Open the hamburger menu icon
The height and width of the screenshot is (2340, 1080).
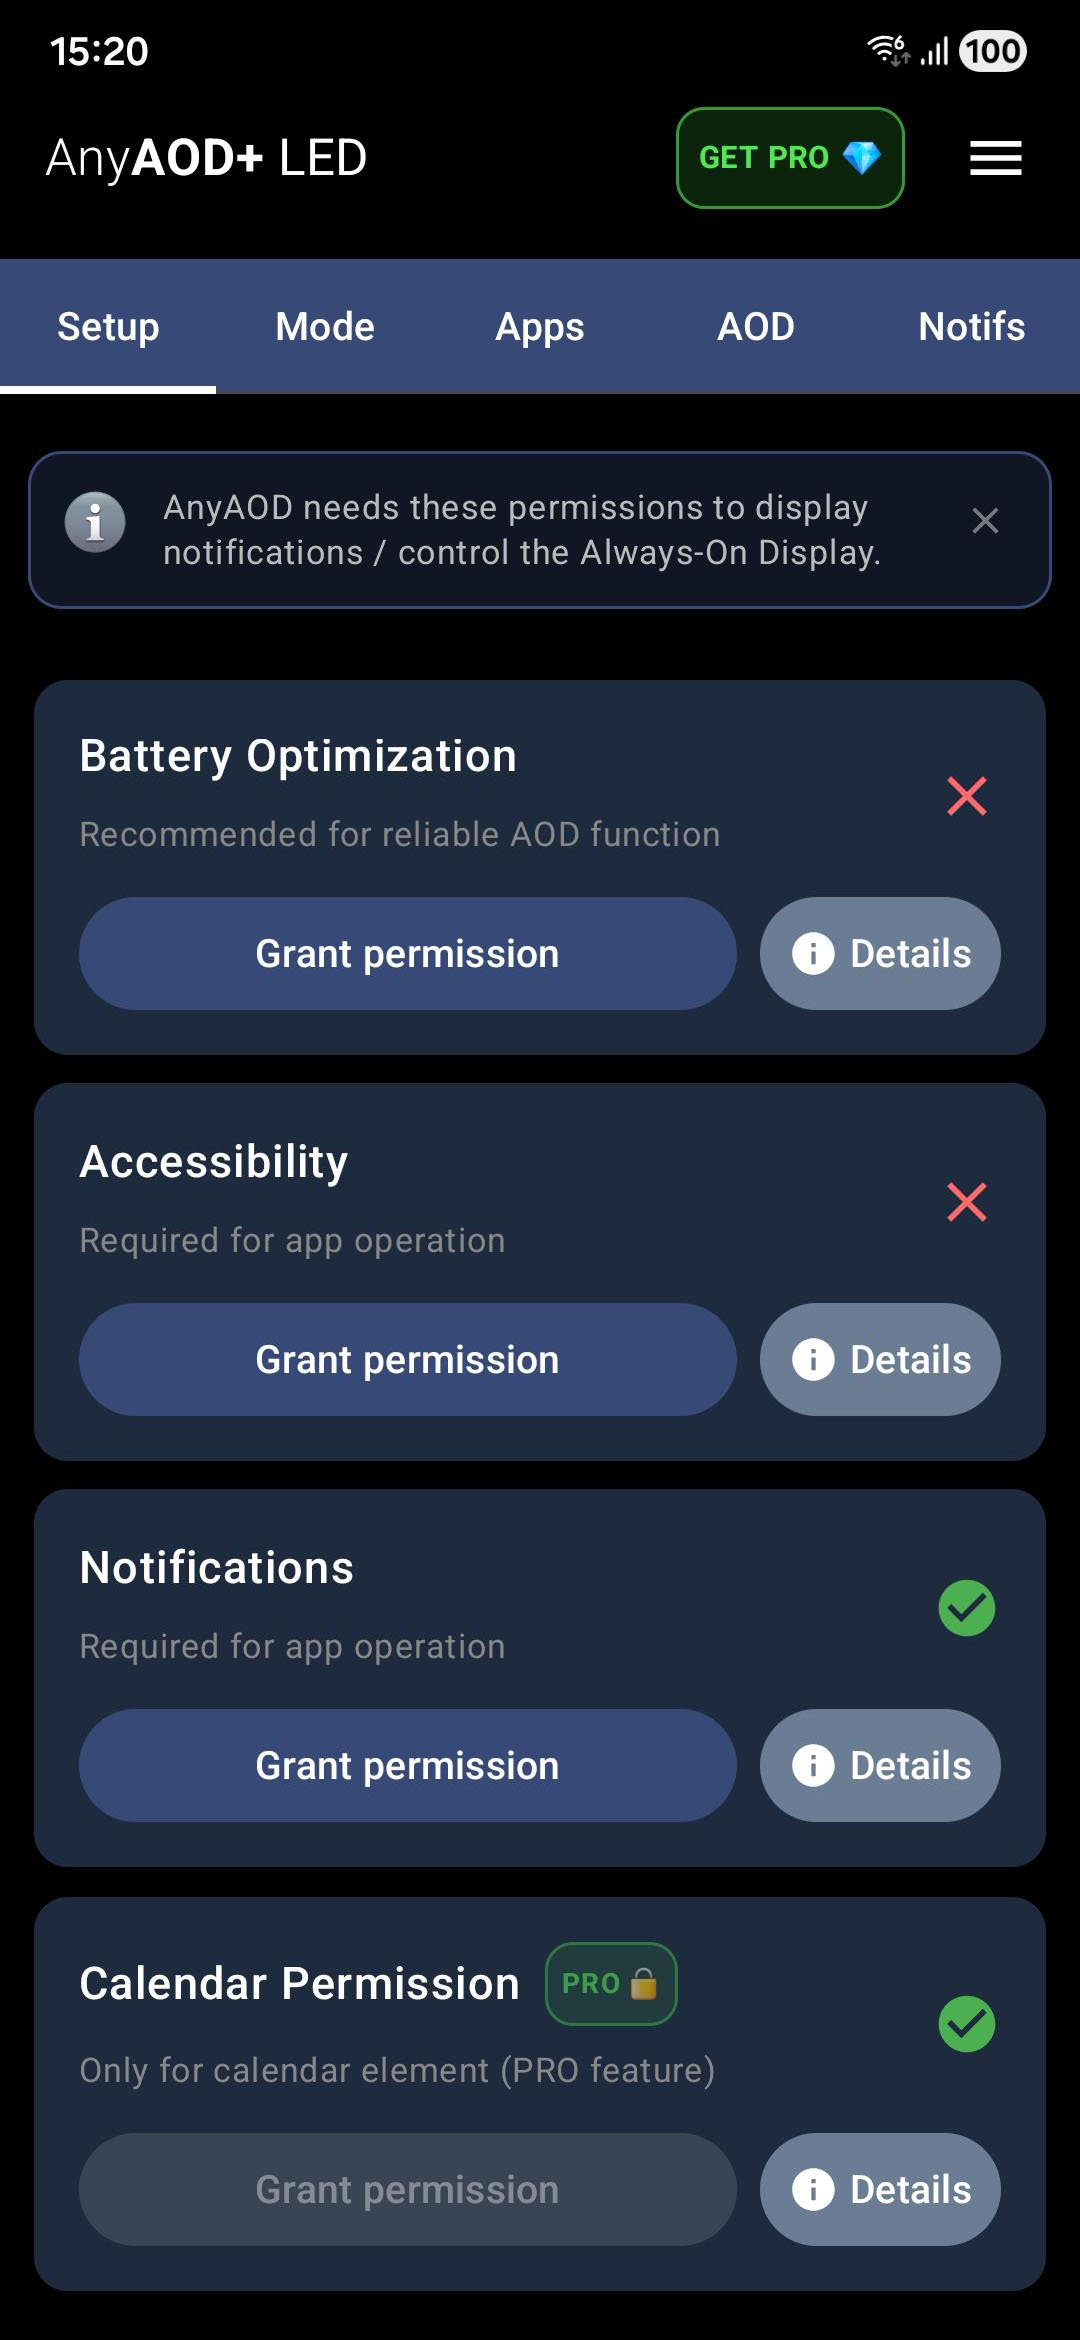pos(995,158)
